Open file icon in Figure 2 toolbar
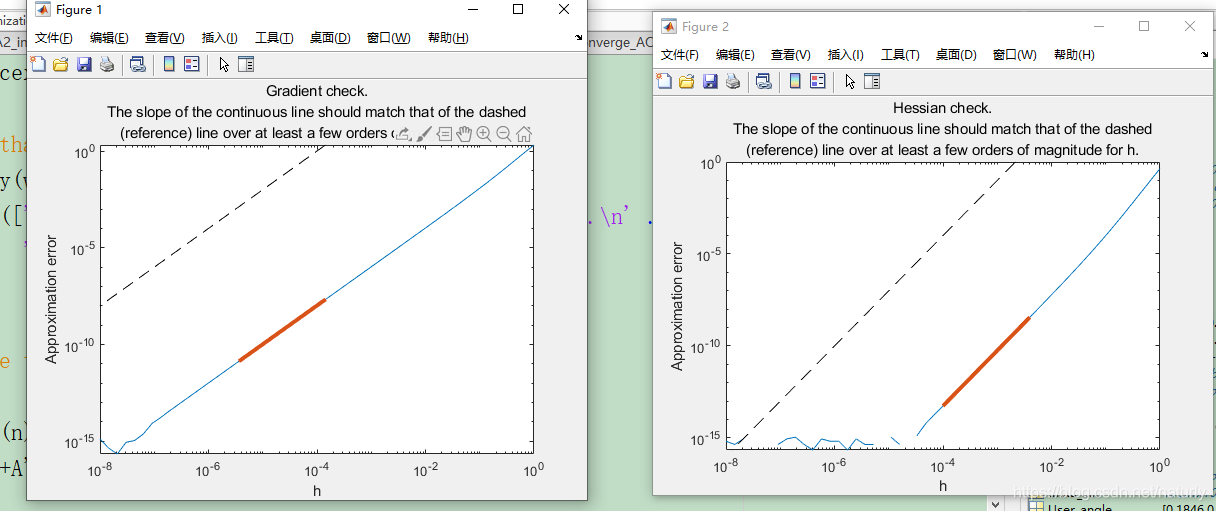 pyautogui.click(x=686, y=81)
